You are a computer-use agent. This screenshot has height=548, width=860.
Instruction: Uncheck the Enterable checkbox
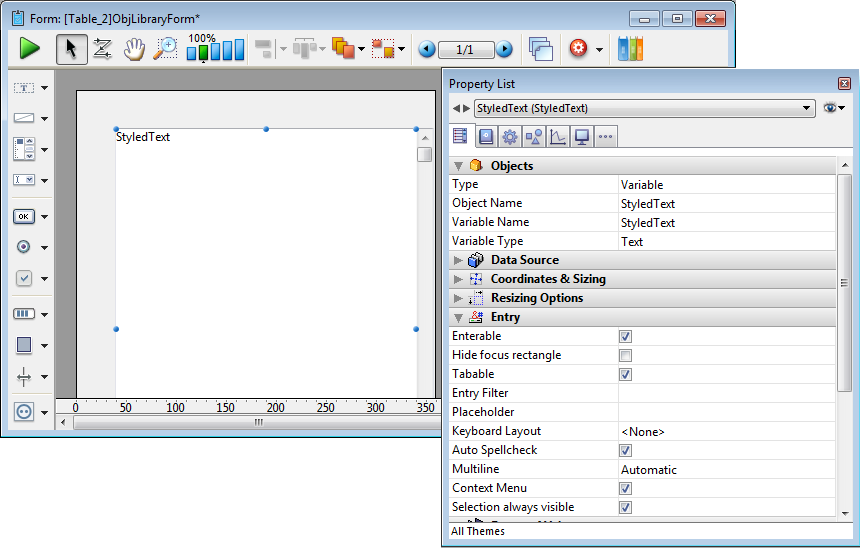click(x=625, y=337)
